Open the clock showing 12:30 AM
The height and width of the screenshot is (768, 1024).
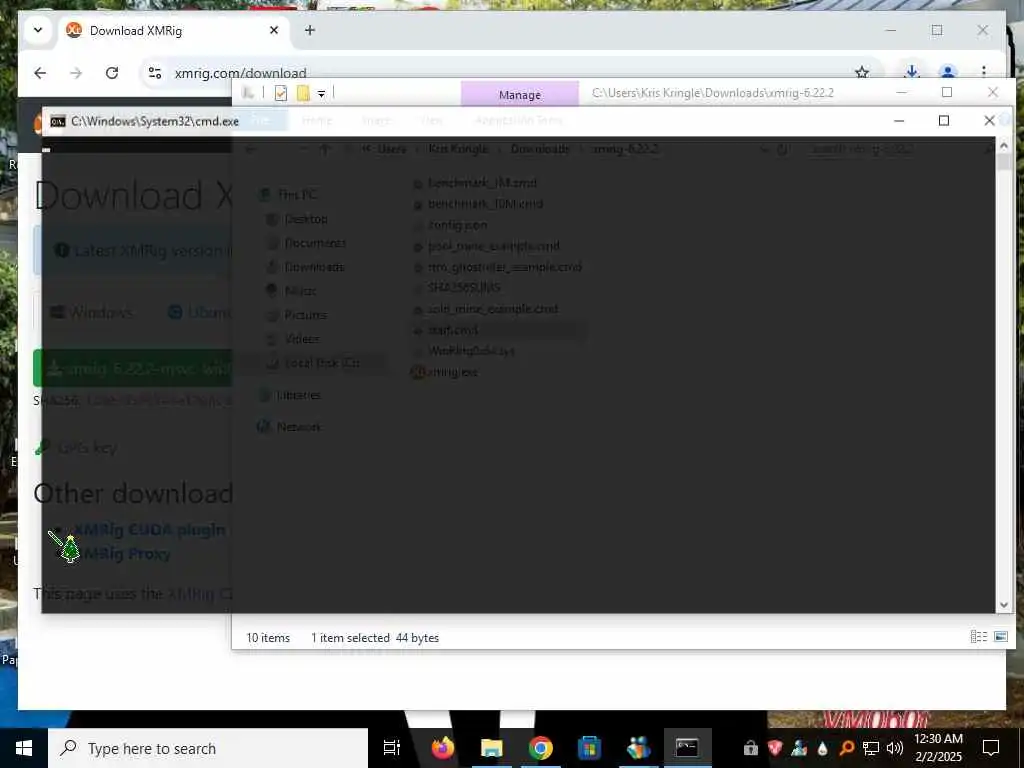(x=938, y=748)
